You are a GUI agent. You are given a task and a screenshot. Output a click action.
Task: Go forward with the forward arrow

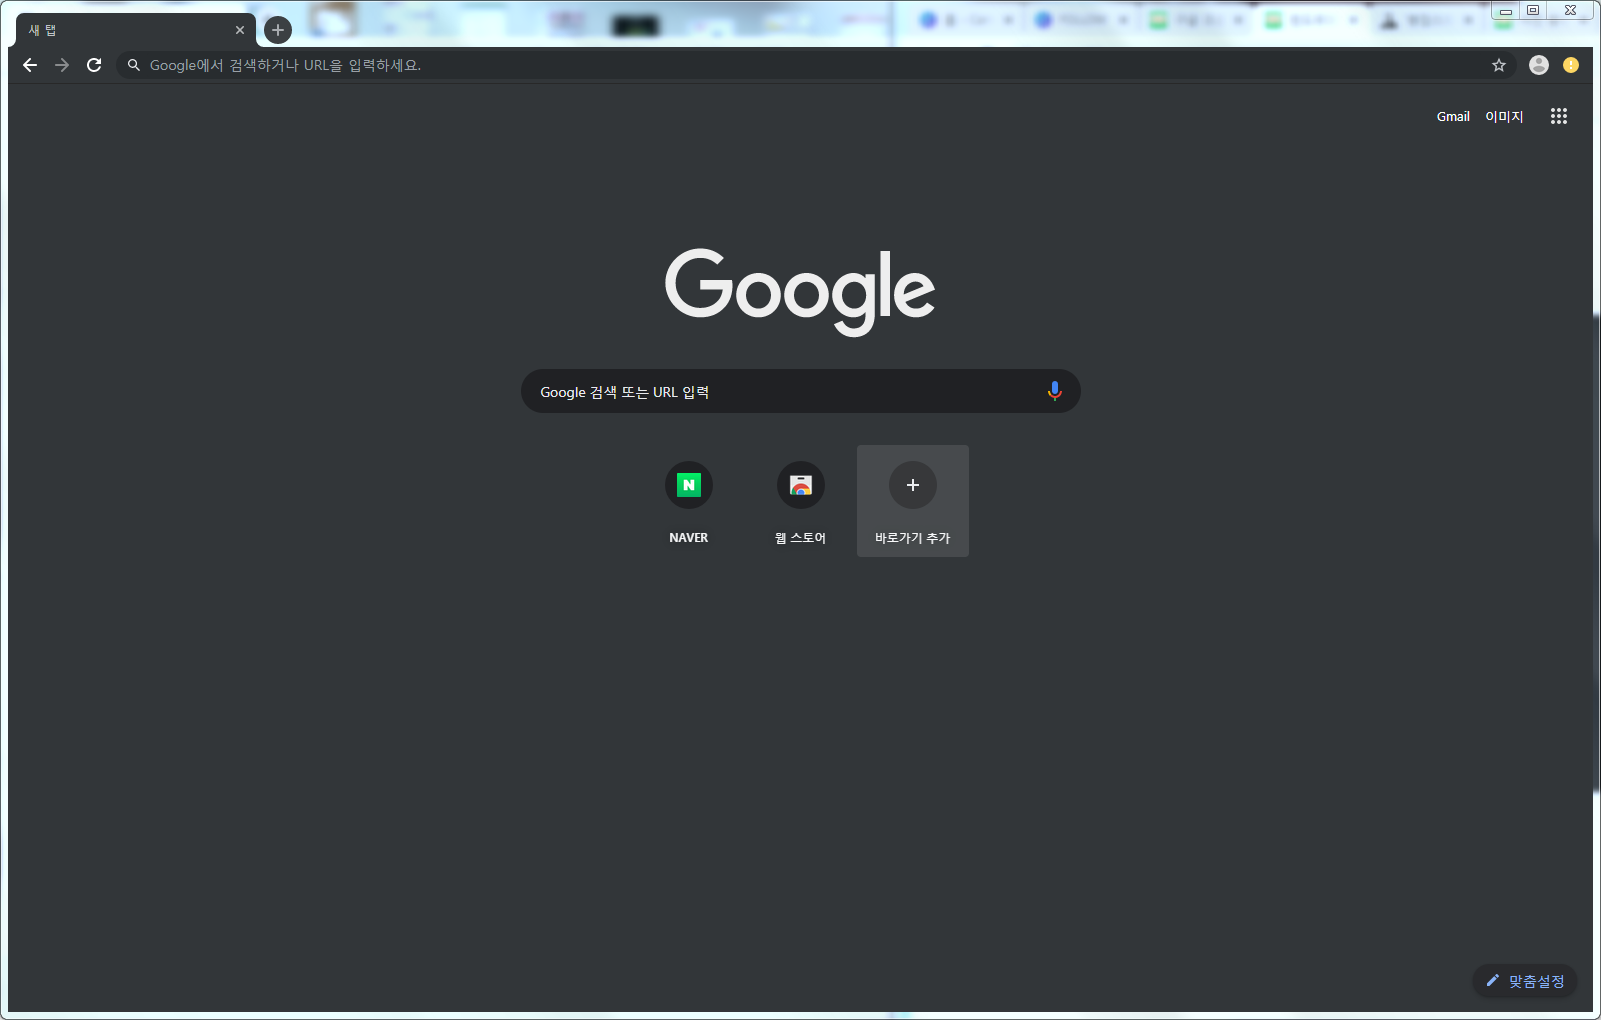click(x=62, y=65)
